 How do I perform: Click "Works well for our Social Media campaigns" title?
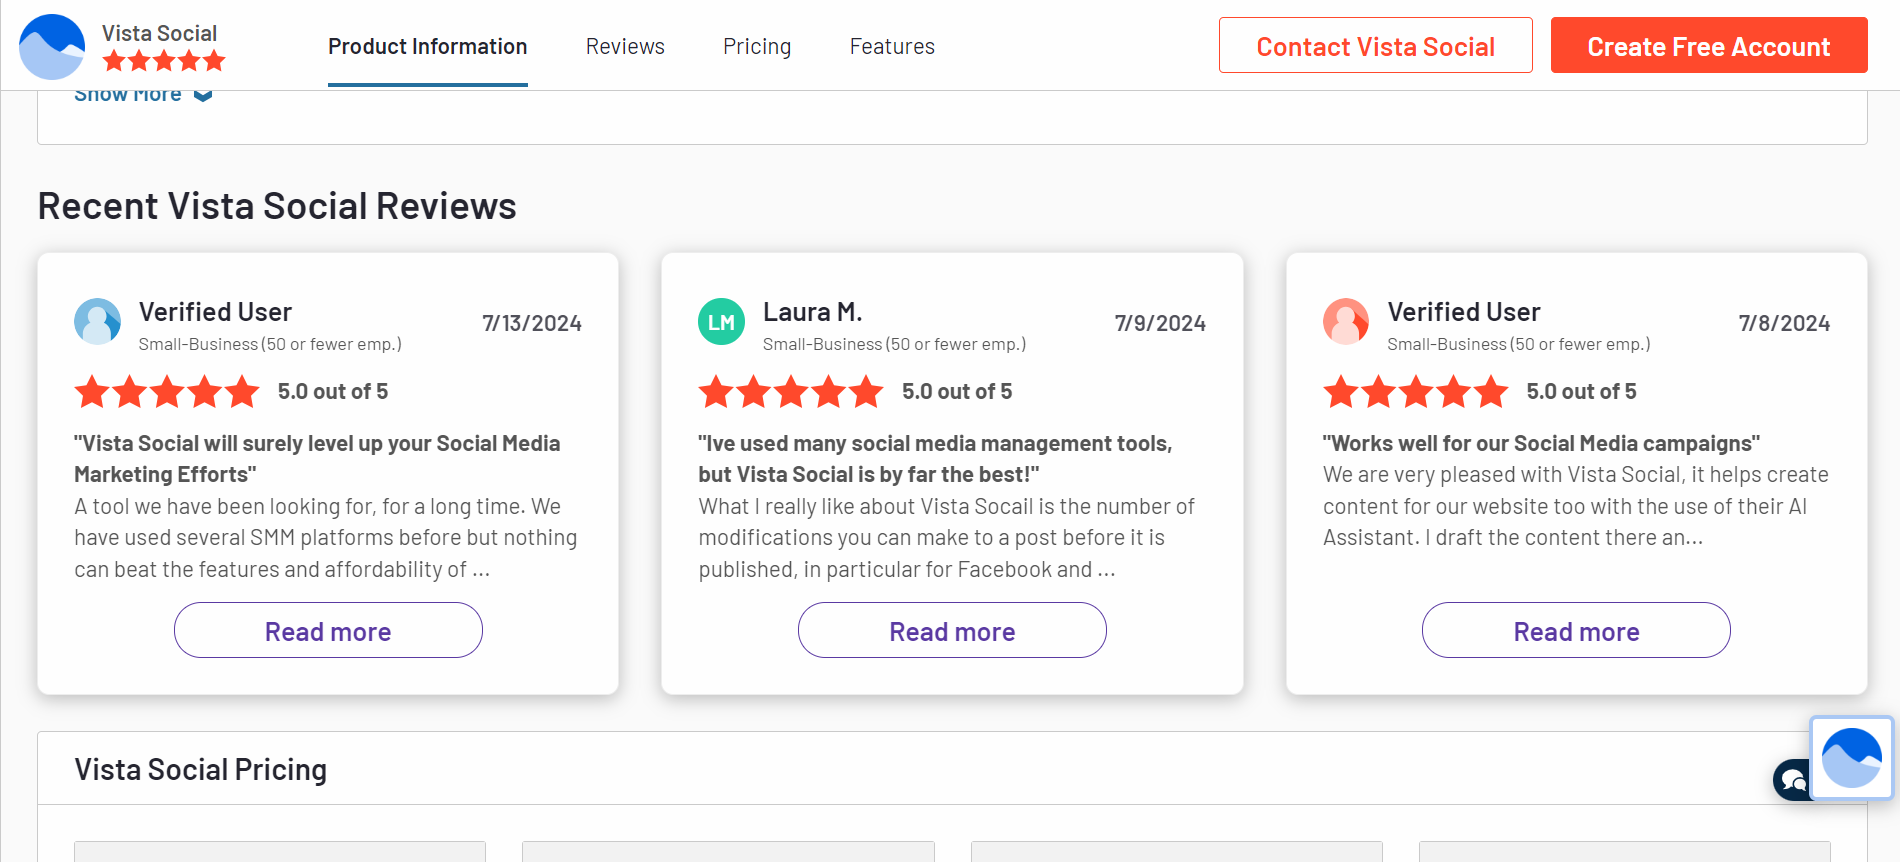pos(1541,444)
